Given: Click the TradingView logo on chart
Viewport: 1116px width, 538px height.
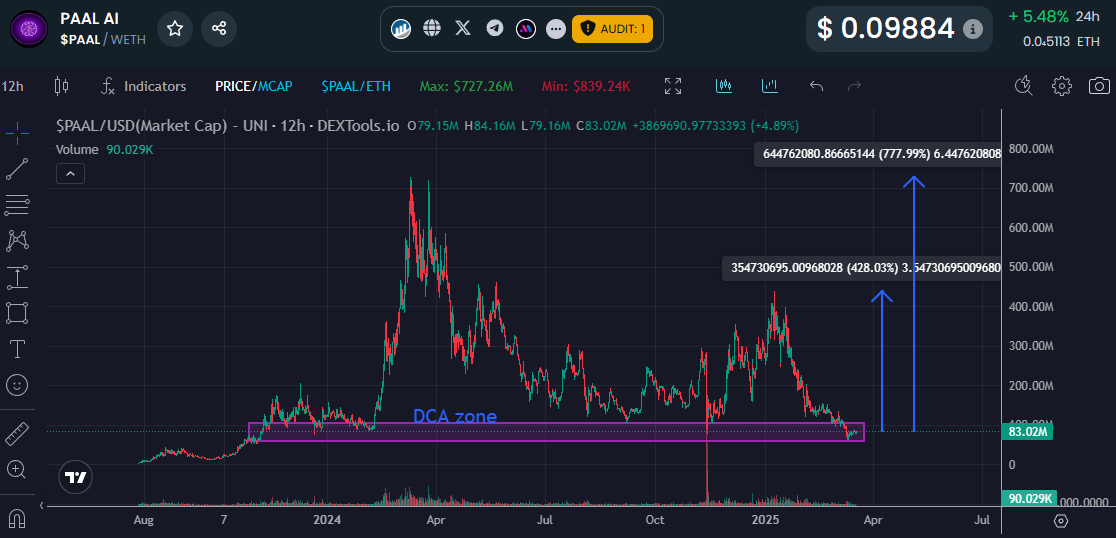Looking at the screenshot, I should click(x=75, y=478).
